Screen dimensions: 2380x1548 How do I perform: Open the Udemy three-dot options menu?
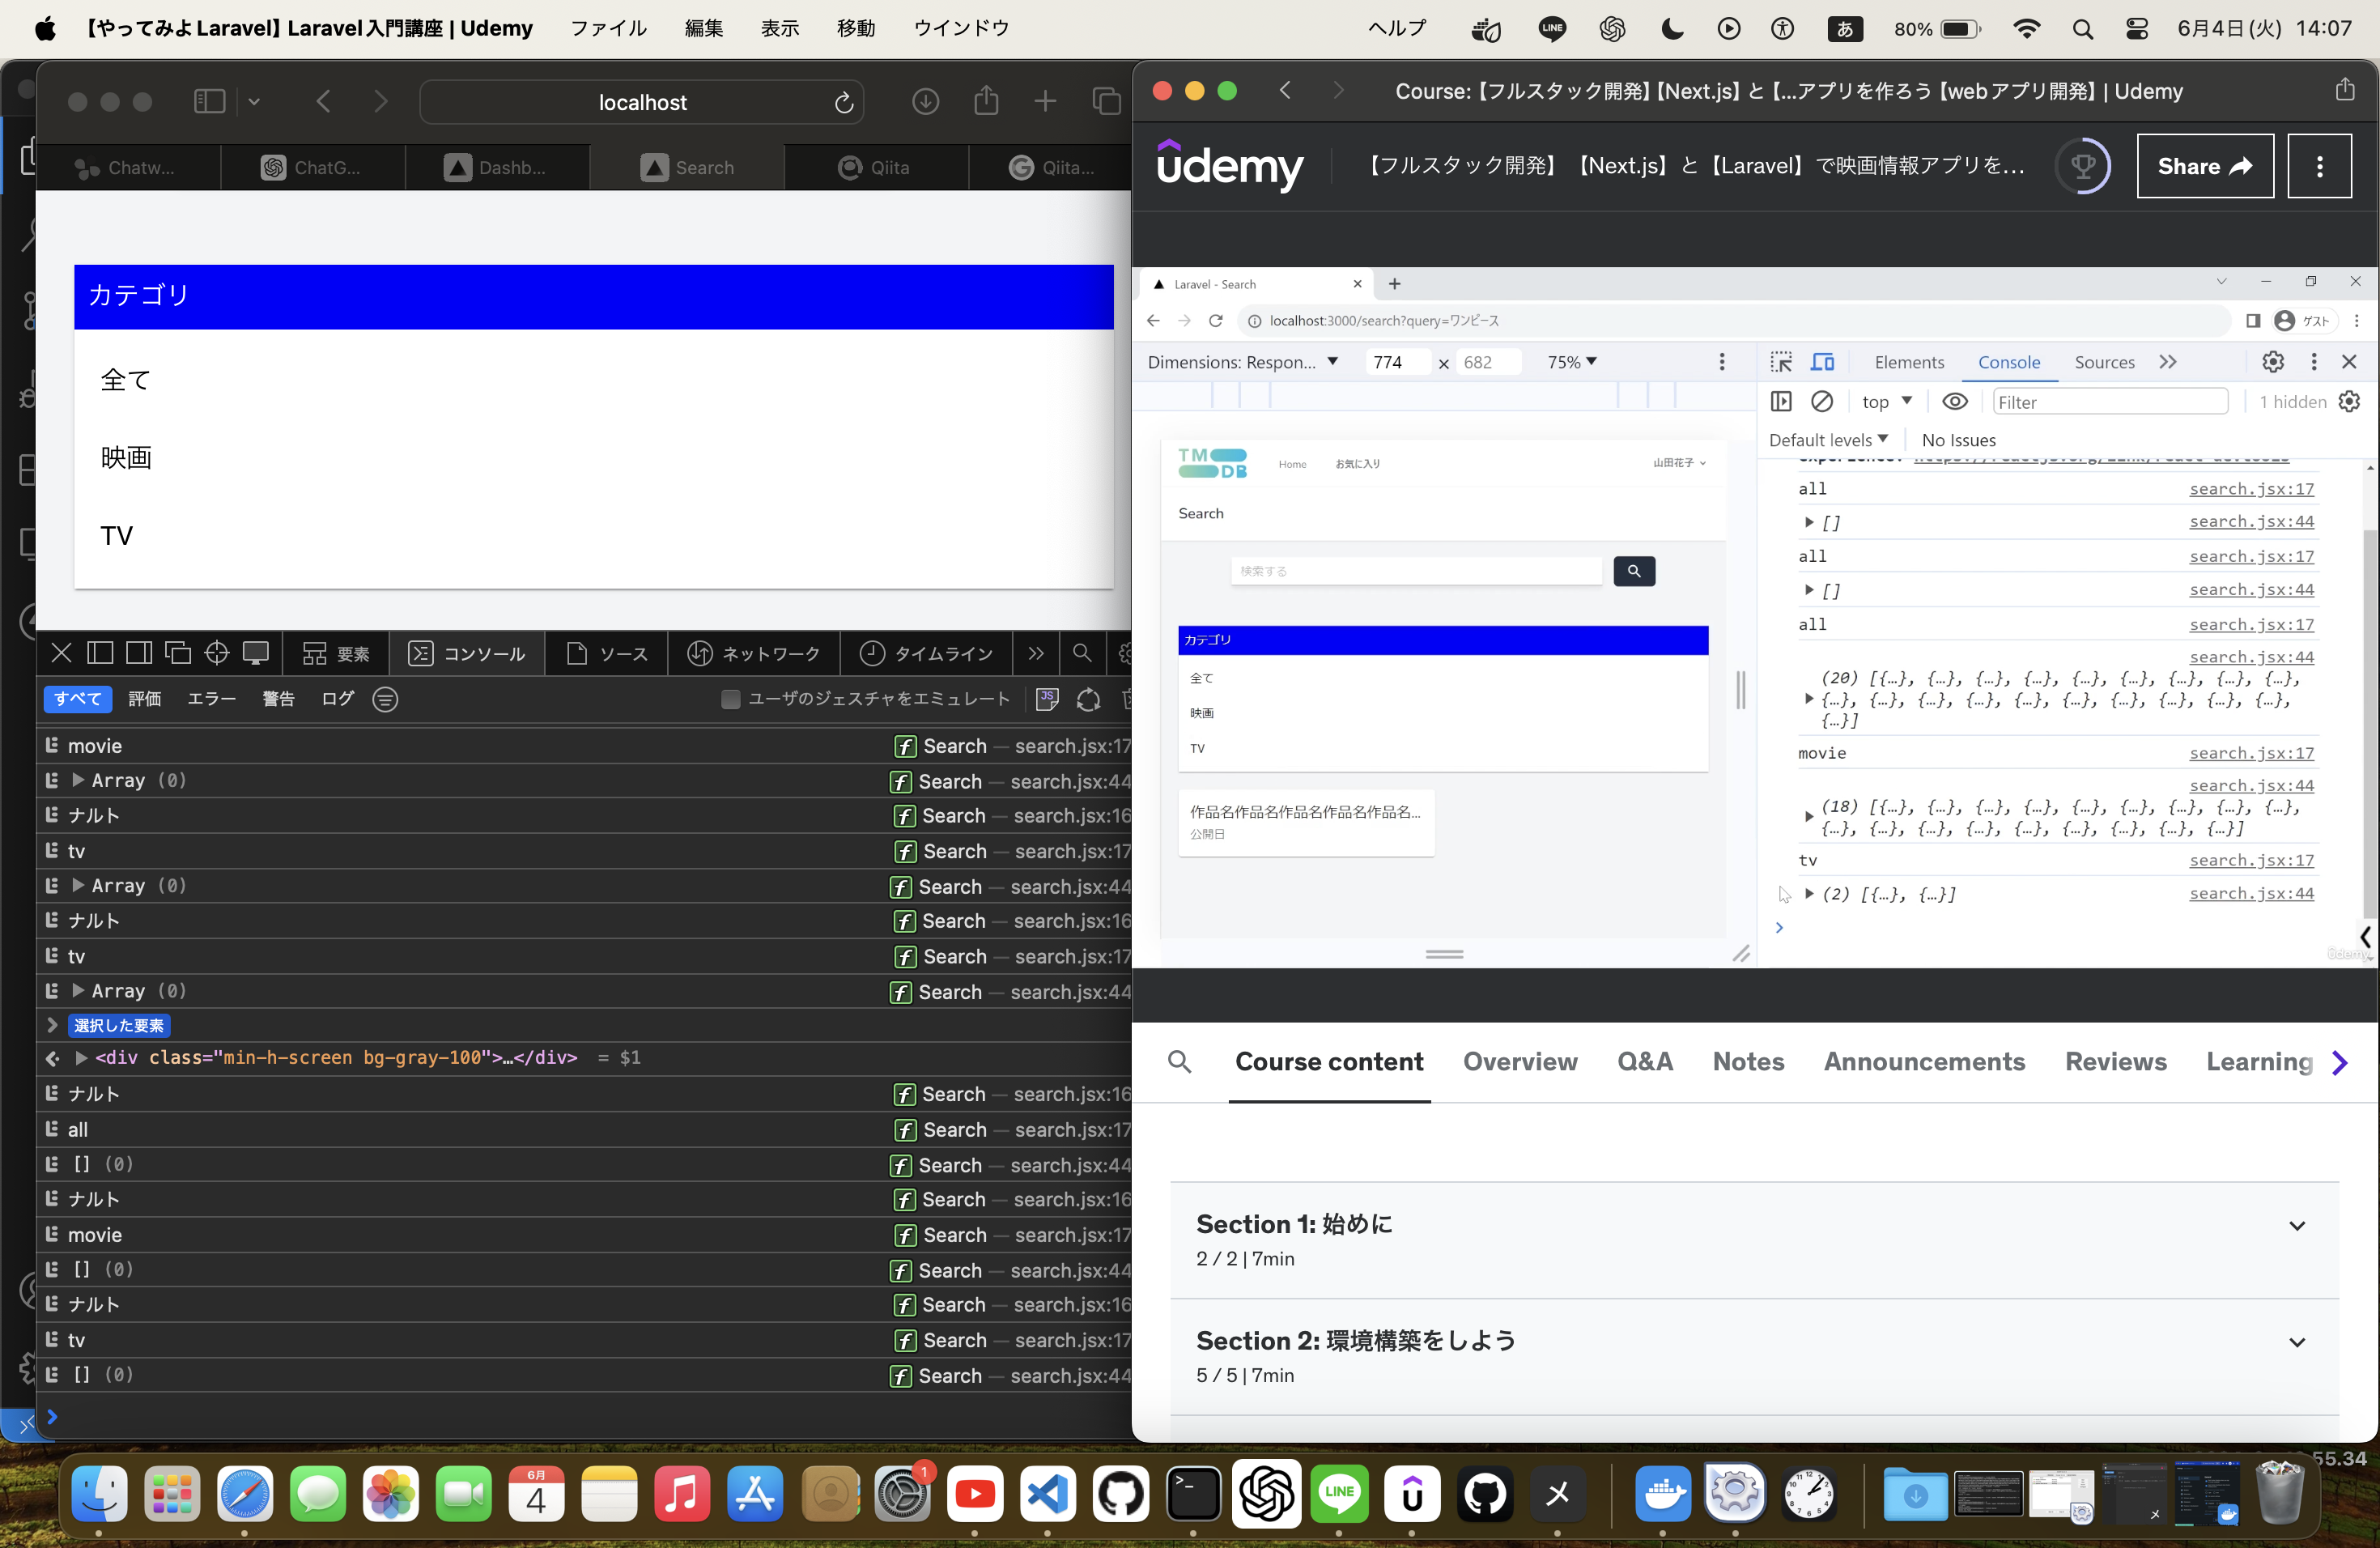click(x=2319, y=166)
